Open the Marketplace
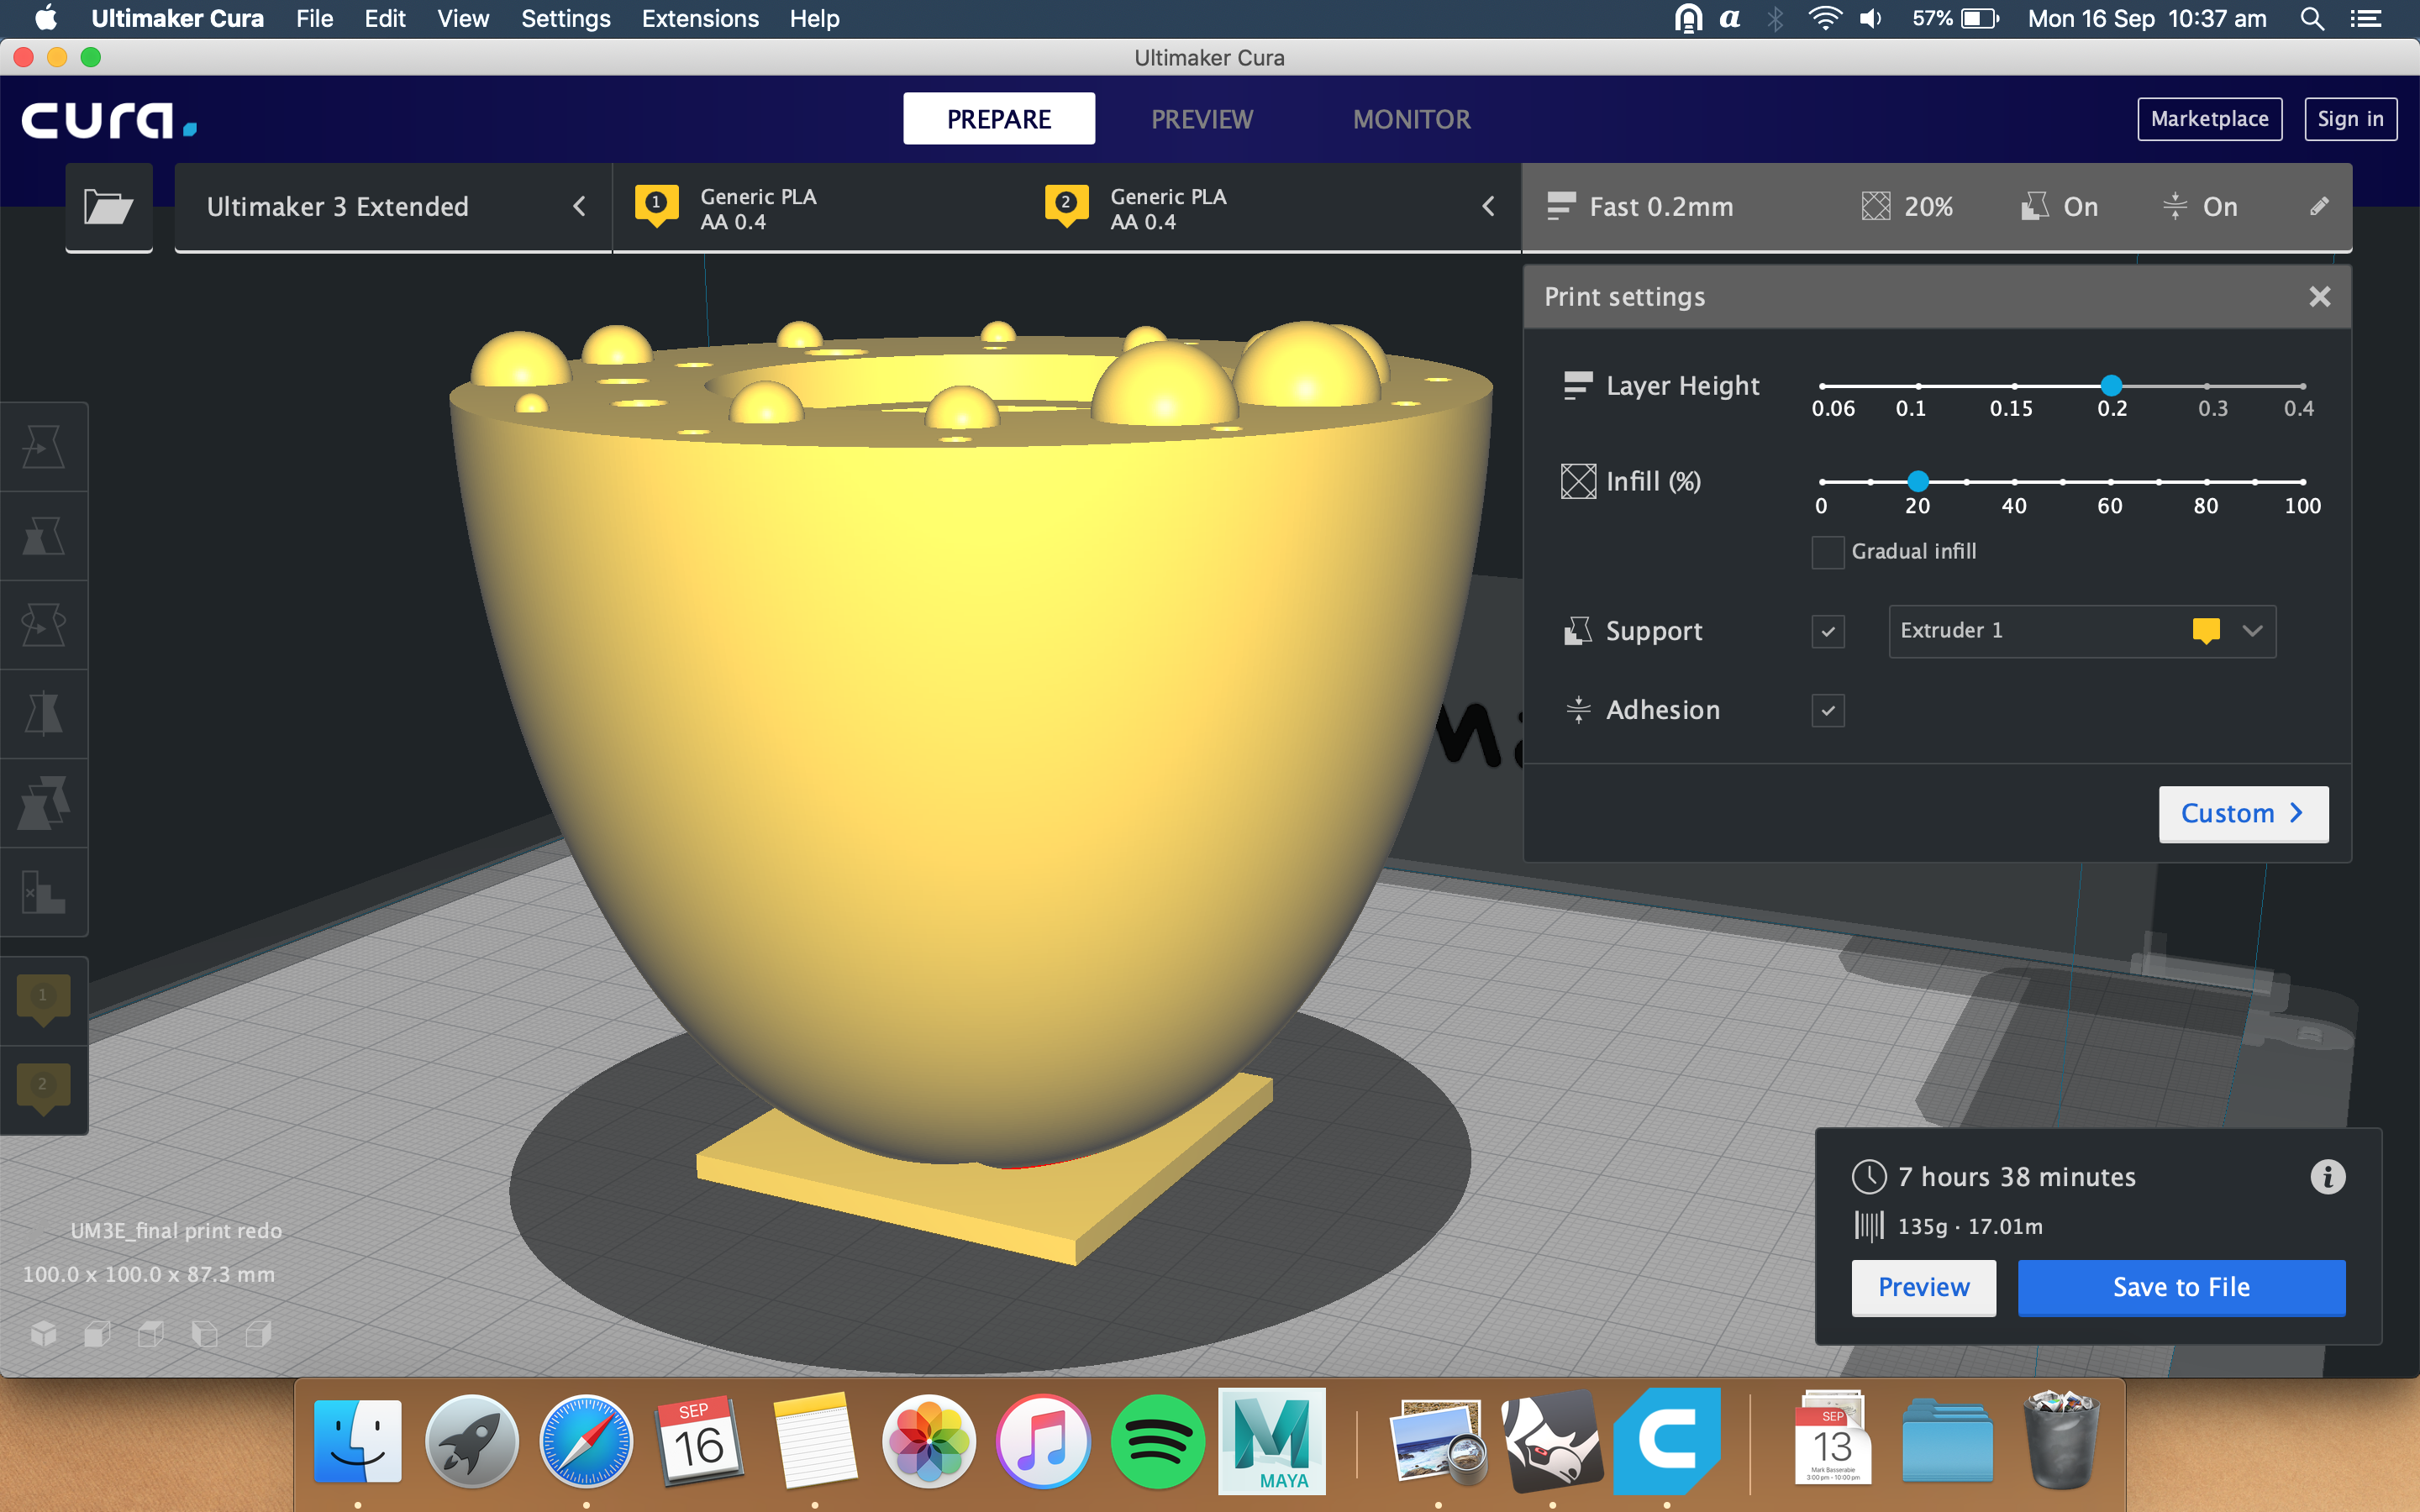This screenshot has width=2420, height=1512. (2209, 119)
